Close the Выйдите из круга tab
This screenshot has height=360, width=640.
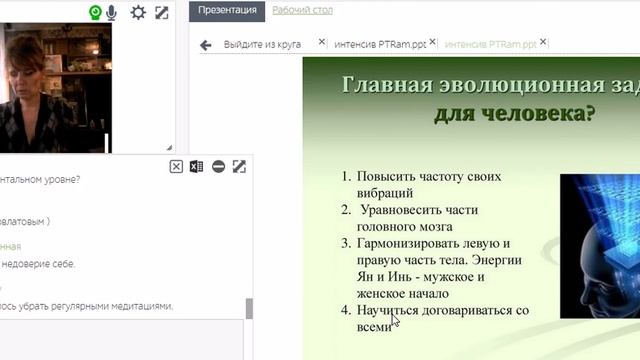click(322, 42)
